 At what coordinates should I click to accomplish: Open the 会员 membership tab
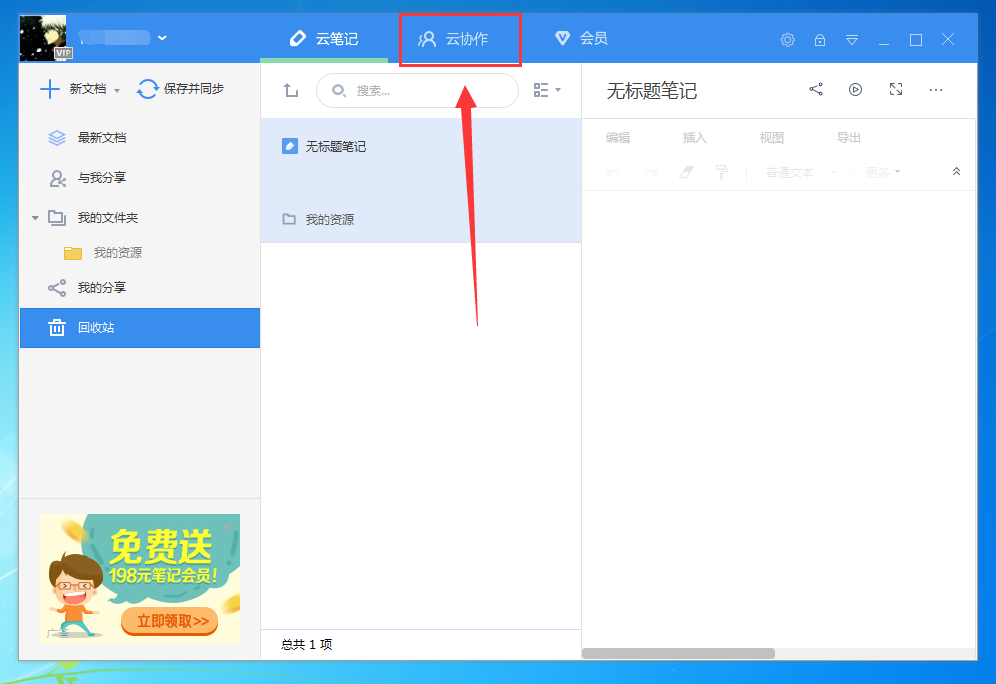pos(583,40)
